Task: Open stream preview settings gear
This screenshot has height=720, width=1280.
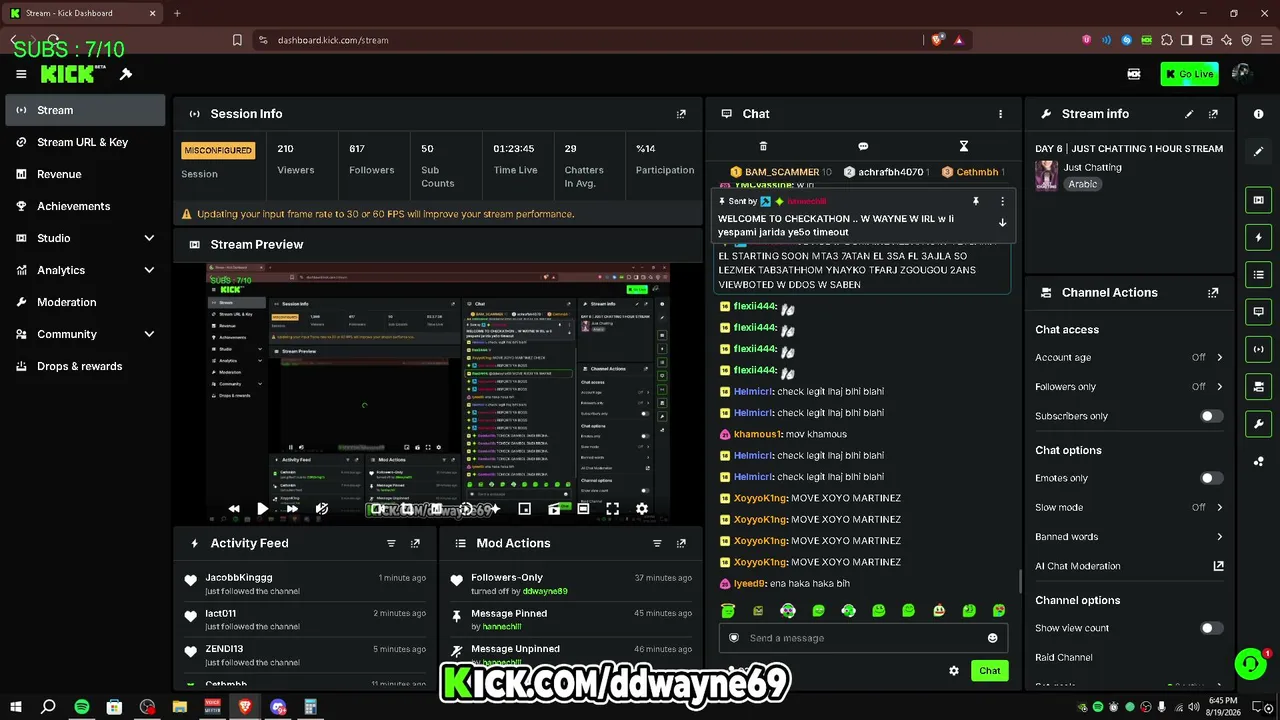Action: pos(642,509)
